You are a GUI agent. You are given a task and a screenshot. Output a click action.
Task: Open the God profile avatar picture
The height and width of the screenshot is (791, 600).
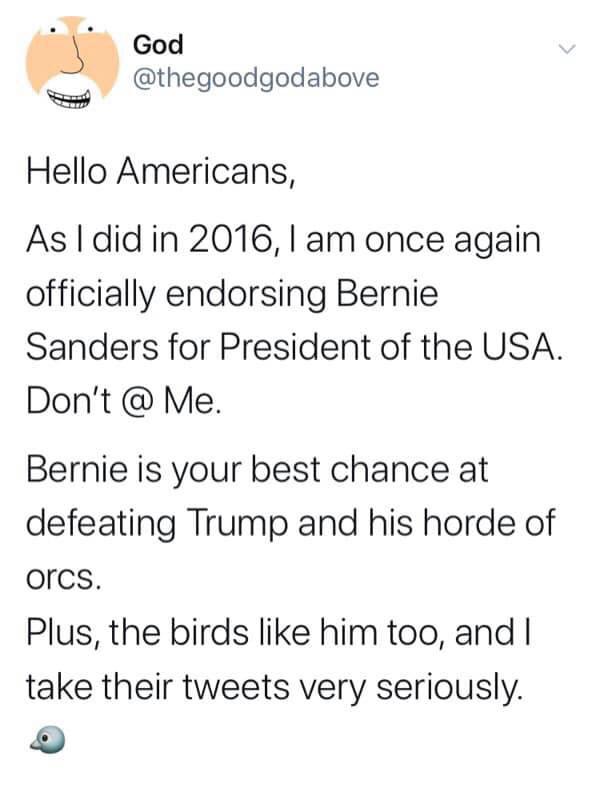tap(72, 63)
